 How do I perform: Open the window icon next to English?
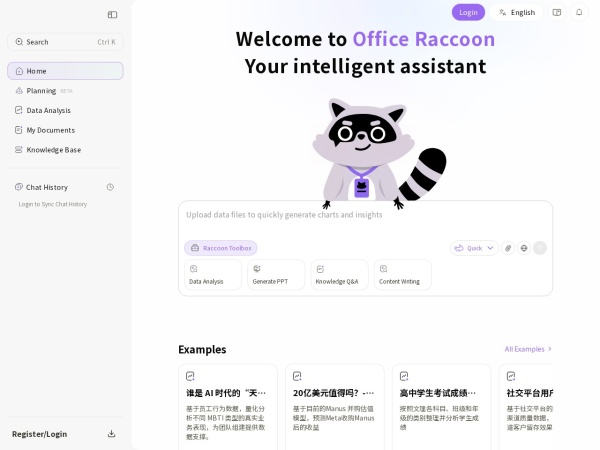[x=557, y=12]
